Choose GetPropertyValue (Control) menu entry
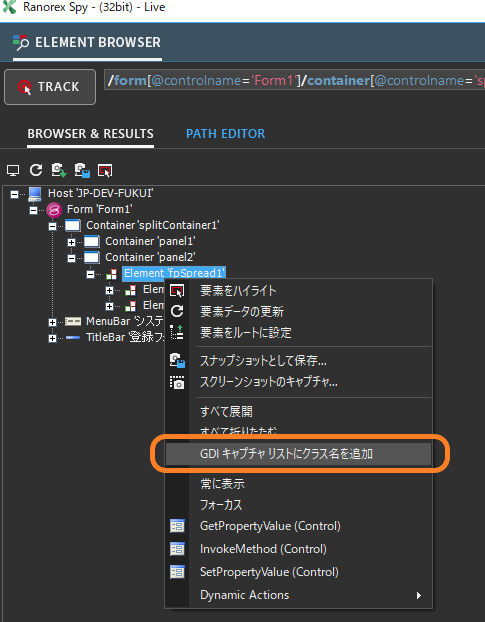485x622 pixels. [299, 526]
